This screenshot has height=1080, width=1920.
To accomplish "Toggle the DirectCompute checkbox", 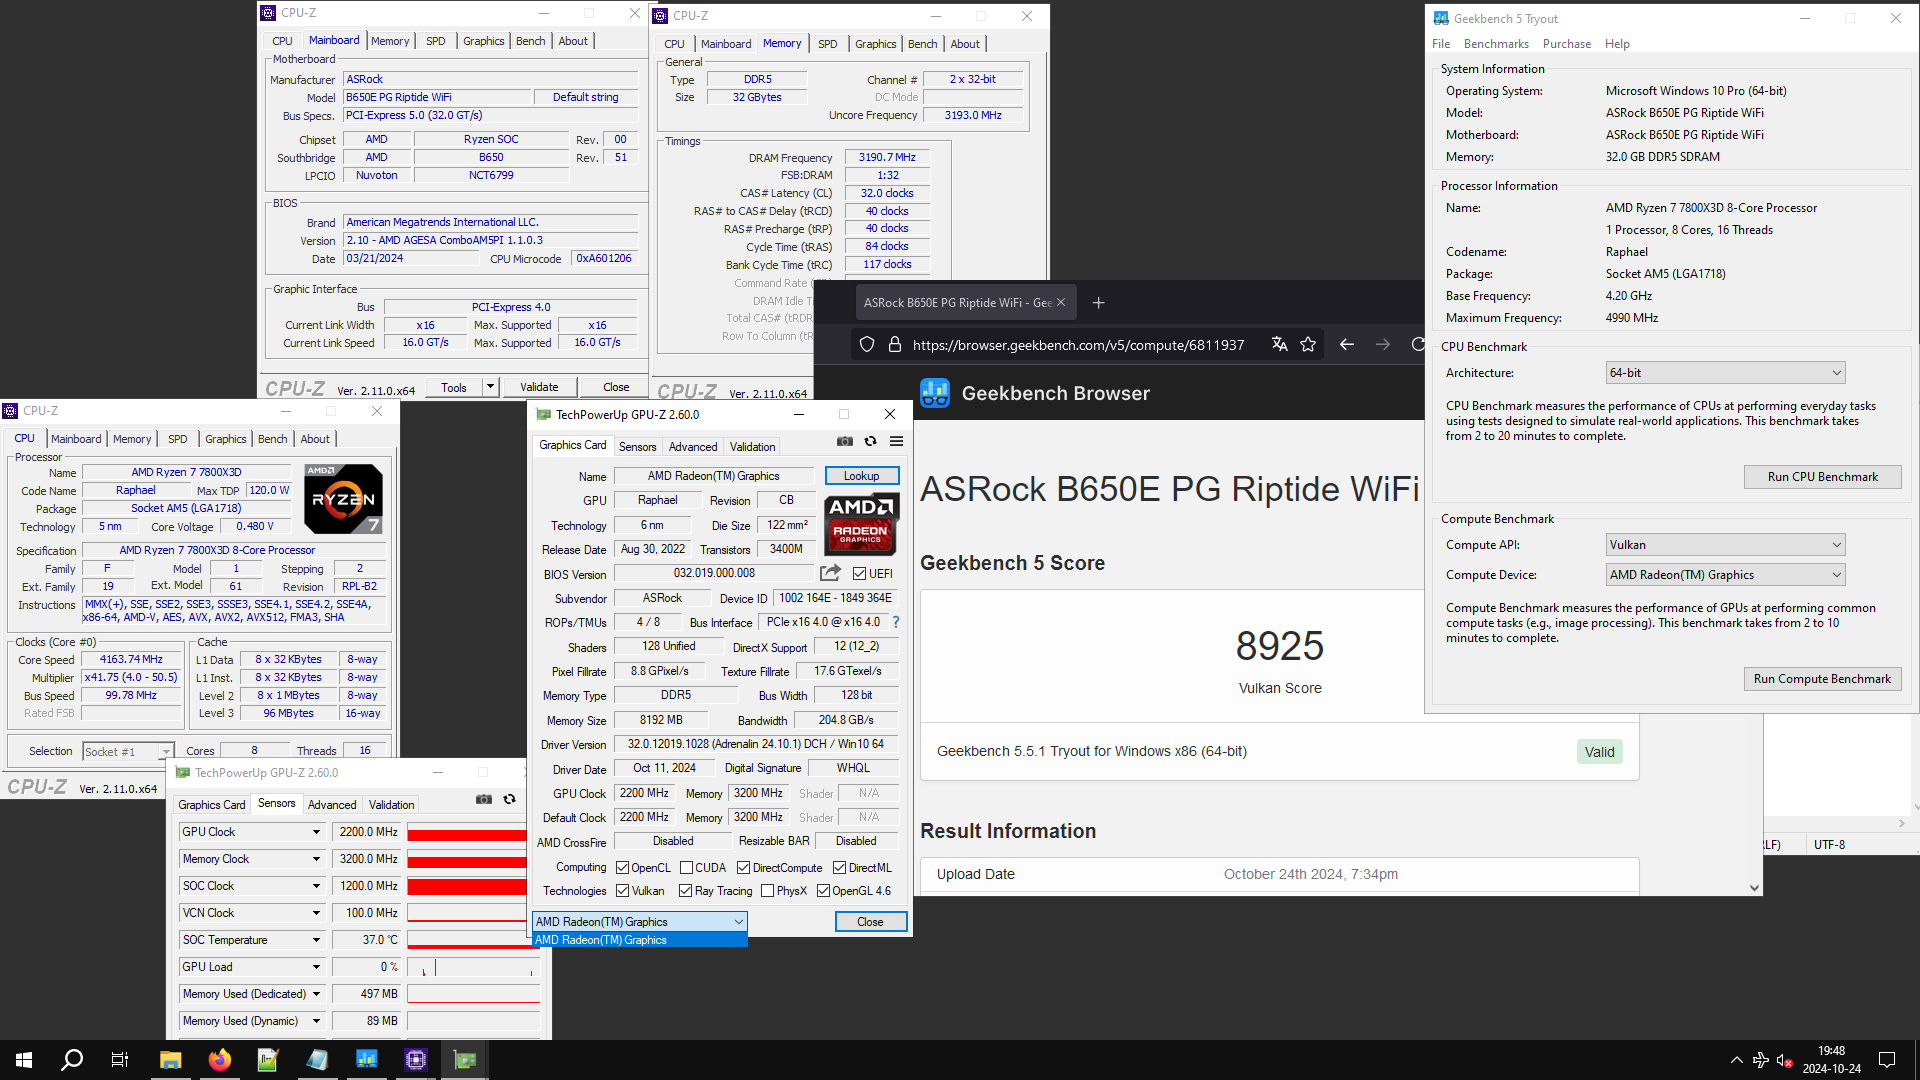I will pyautogui.click(x=743, y=868).
